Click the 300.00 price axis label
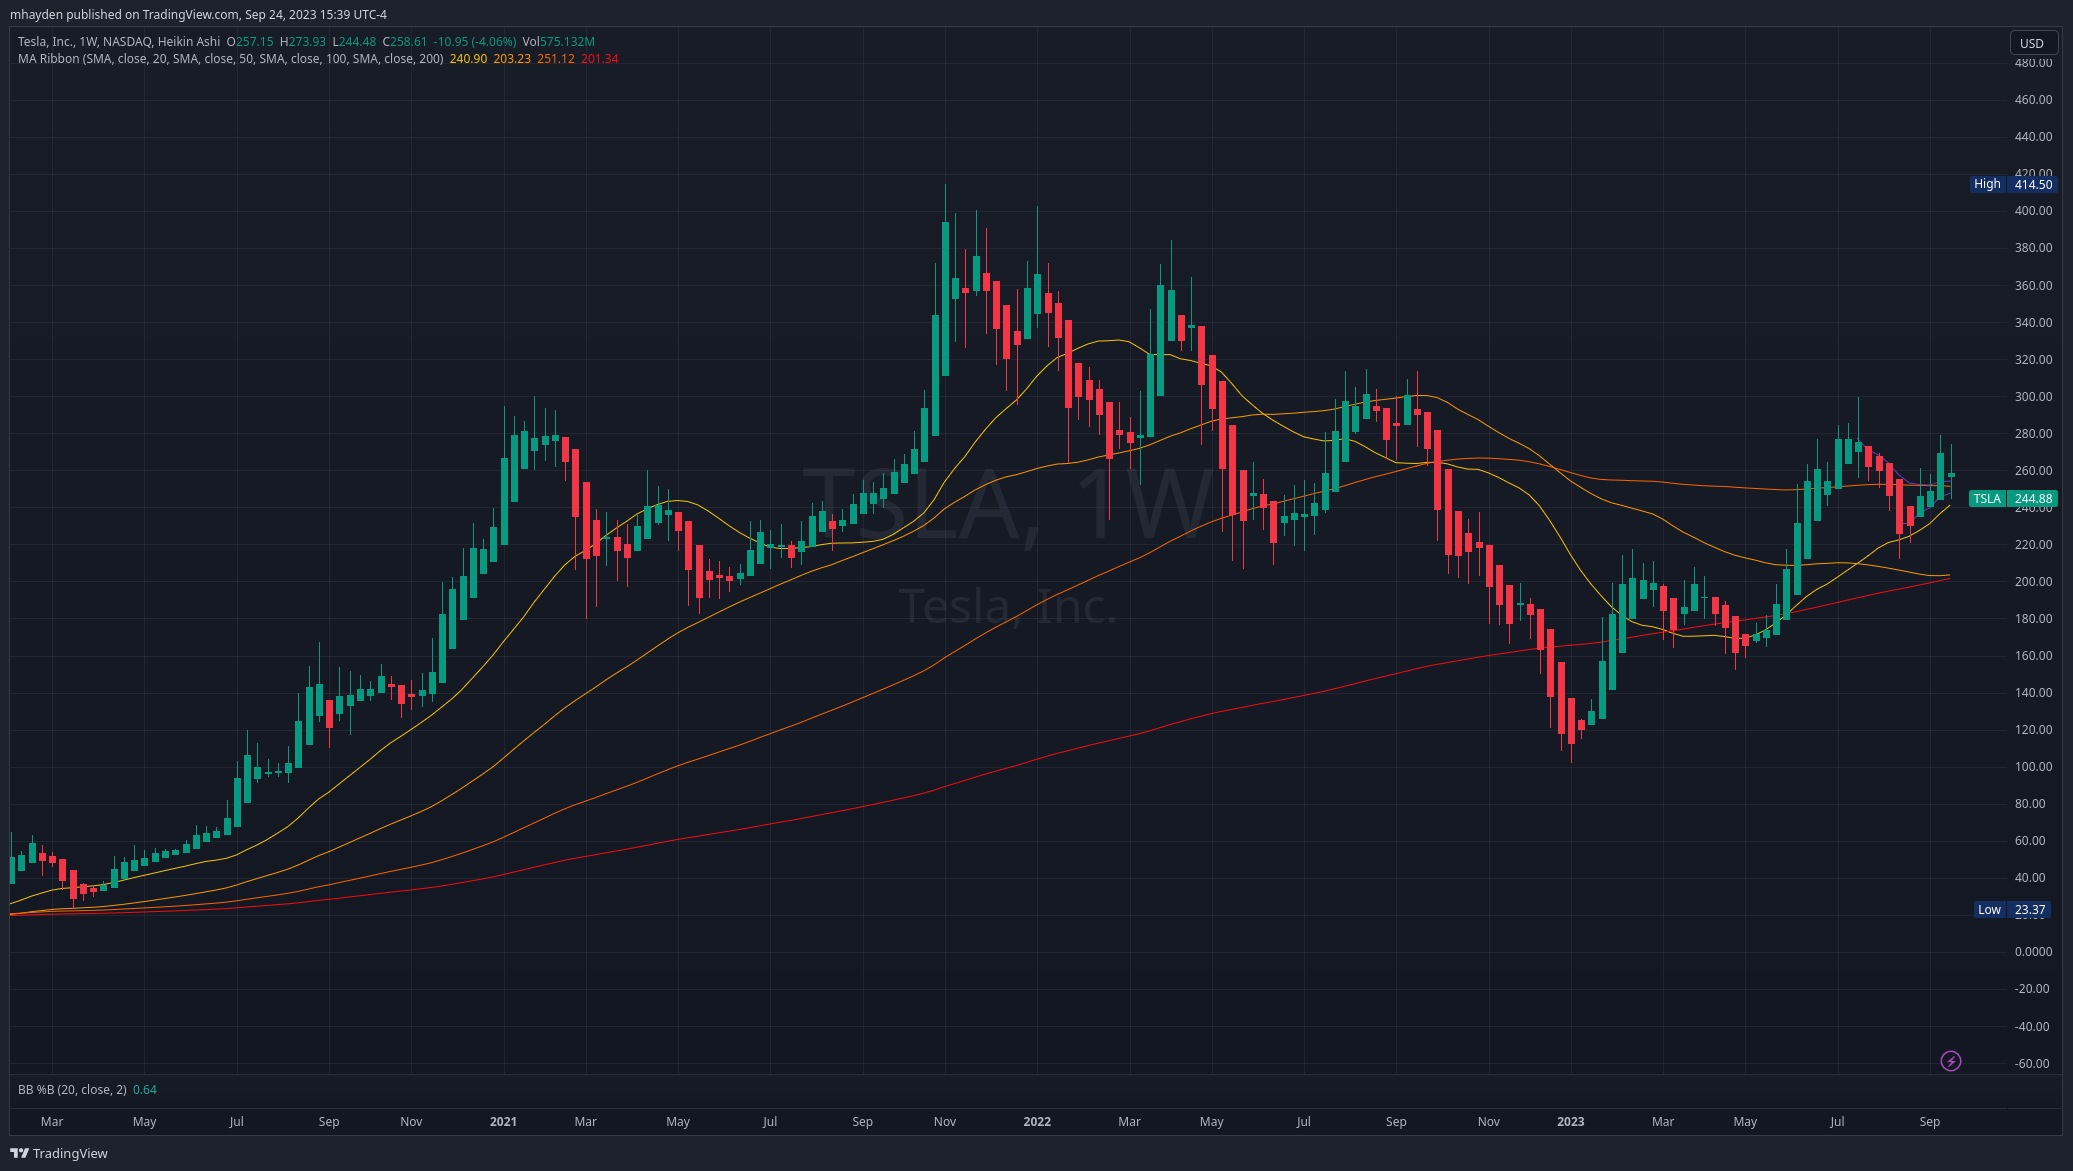Screen dimensions: 2073x1171 (x=2034, y=397)
